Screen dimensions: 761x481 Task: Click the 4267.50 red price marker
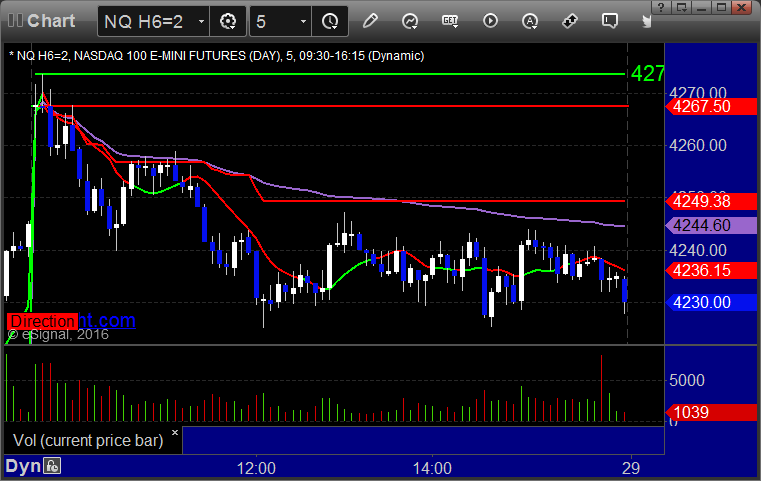tap(711, 106)
